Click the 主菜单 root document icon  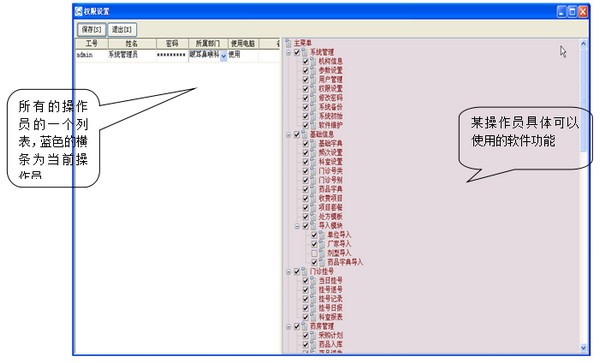288,43
